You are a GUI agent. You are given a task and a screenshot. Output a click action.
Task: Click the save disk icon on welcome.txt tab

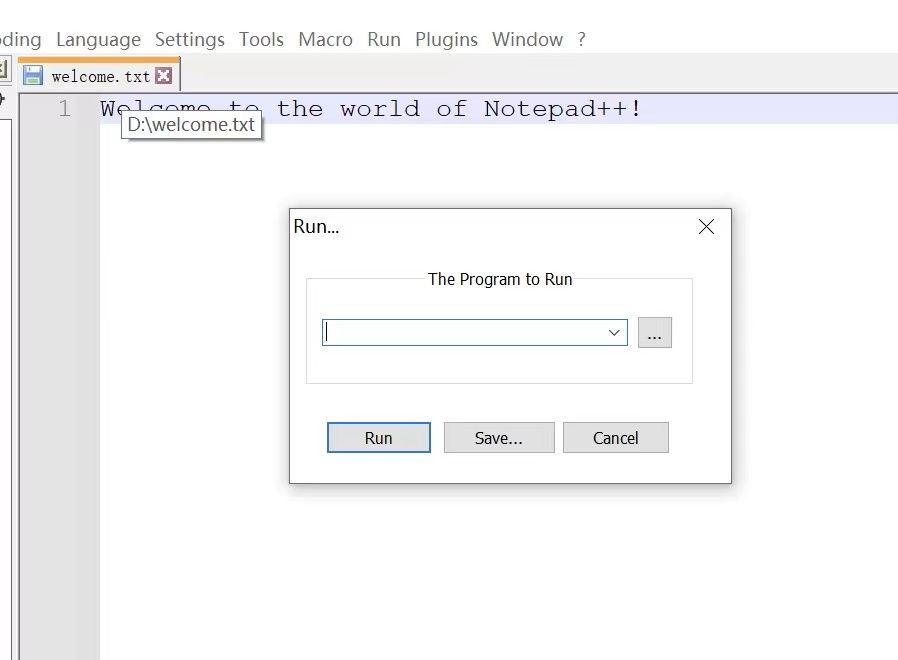33,76
